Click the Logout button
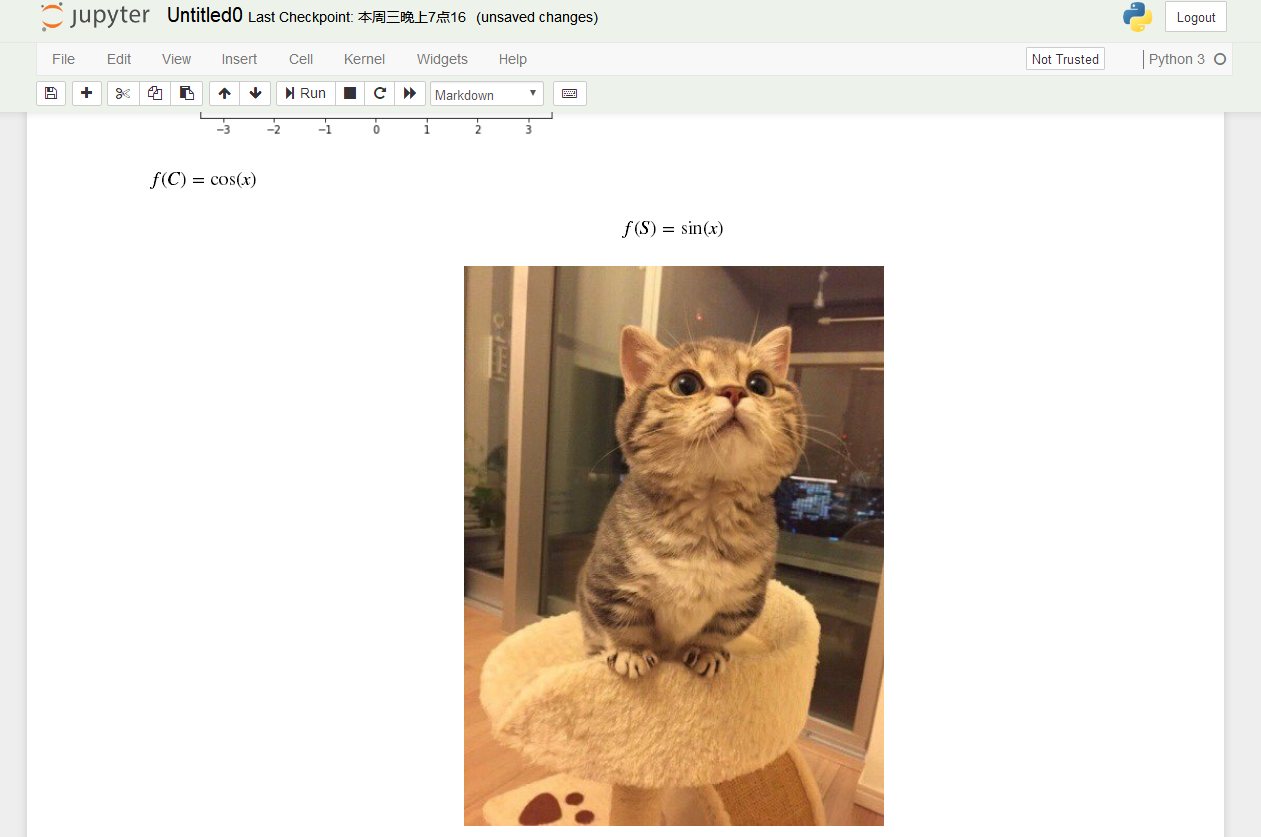Viewport: 1261px width, 837px height. [x=1196, y=17]
